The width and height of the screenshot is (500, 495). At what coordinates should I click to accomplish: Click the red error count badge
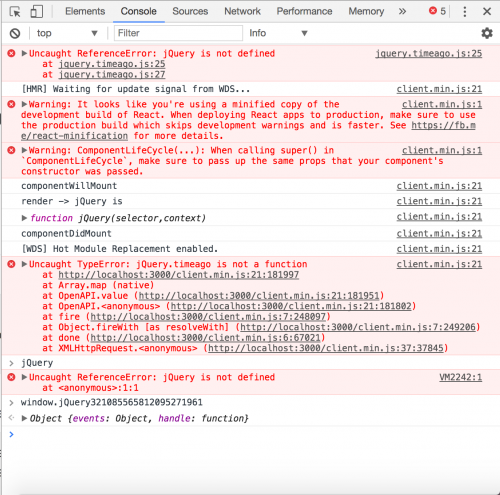click(x=437, y=11)
